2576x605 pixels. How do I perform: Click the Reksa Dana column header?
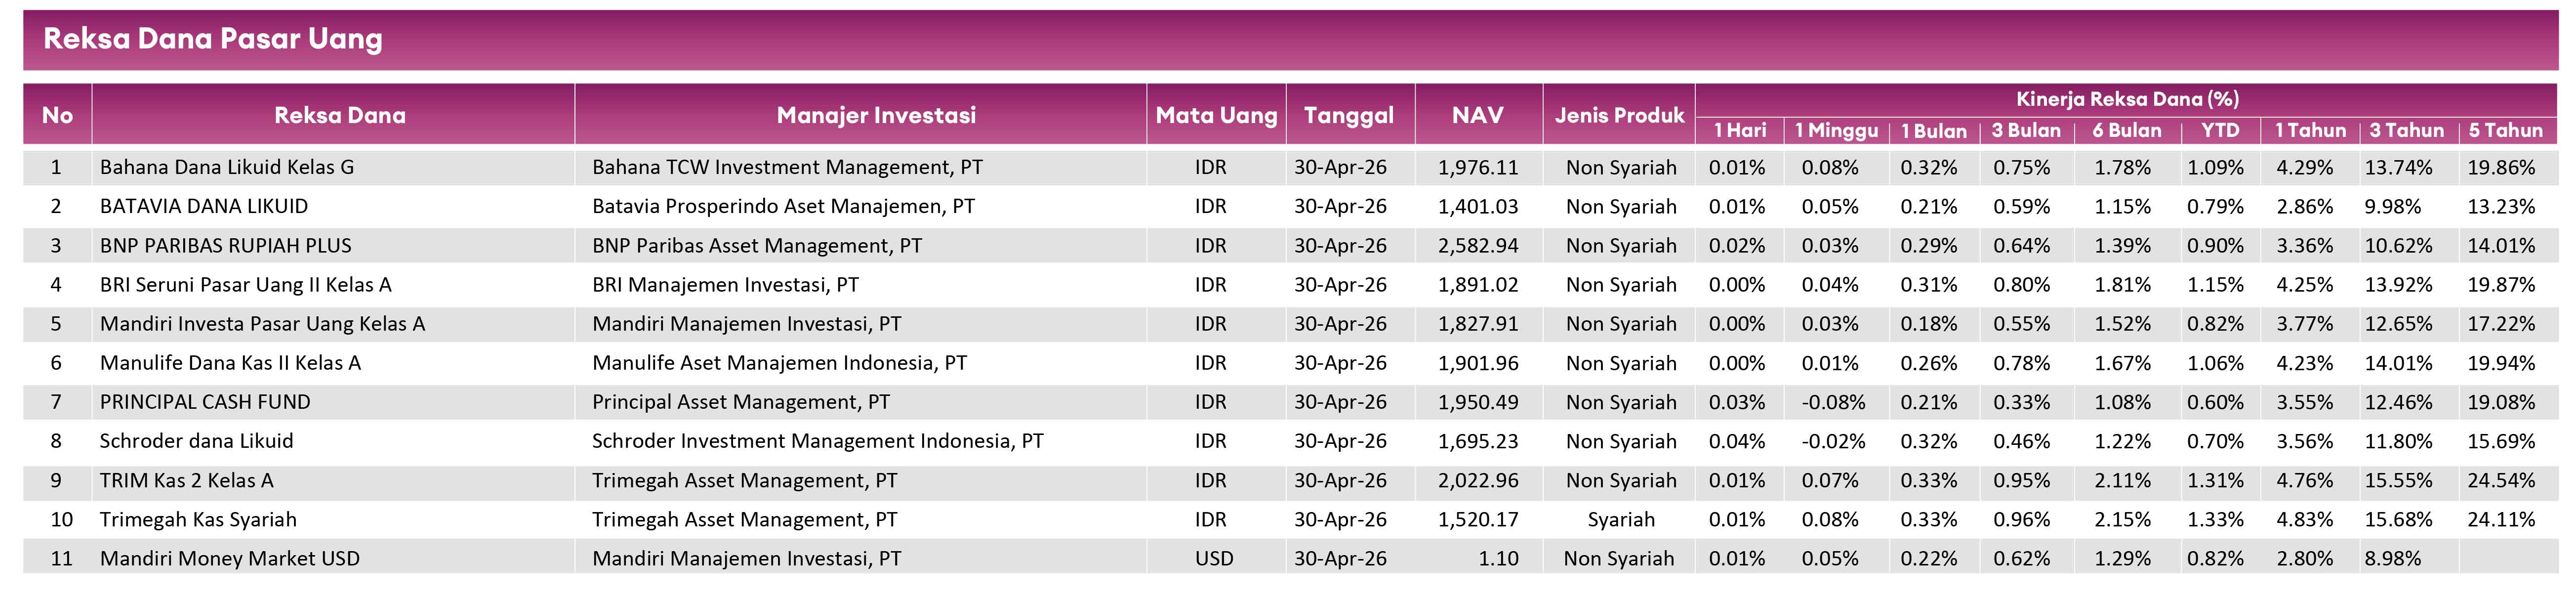pyautogui.click(x=340, y=115)
